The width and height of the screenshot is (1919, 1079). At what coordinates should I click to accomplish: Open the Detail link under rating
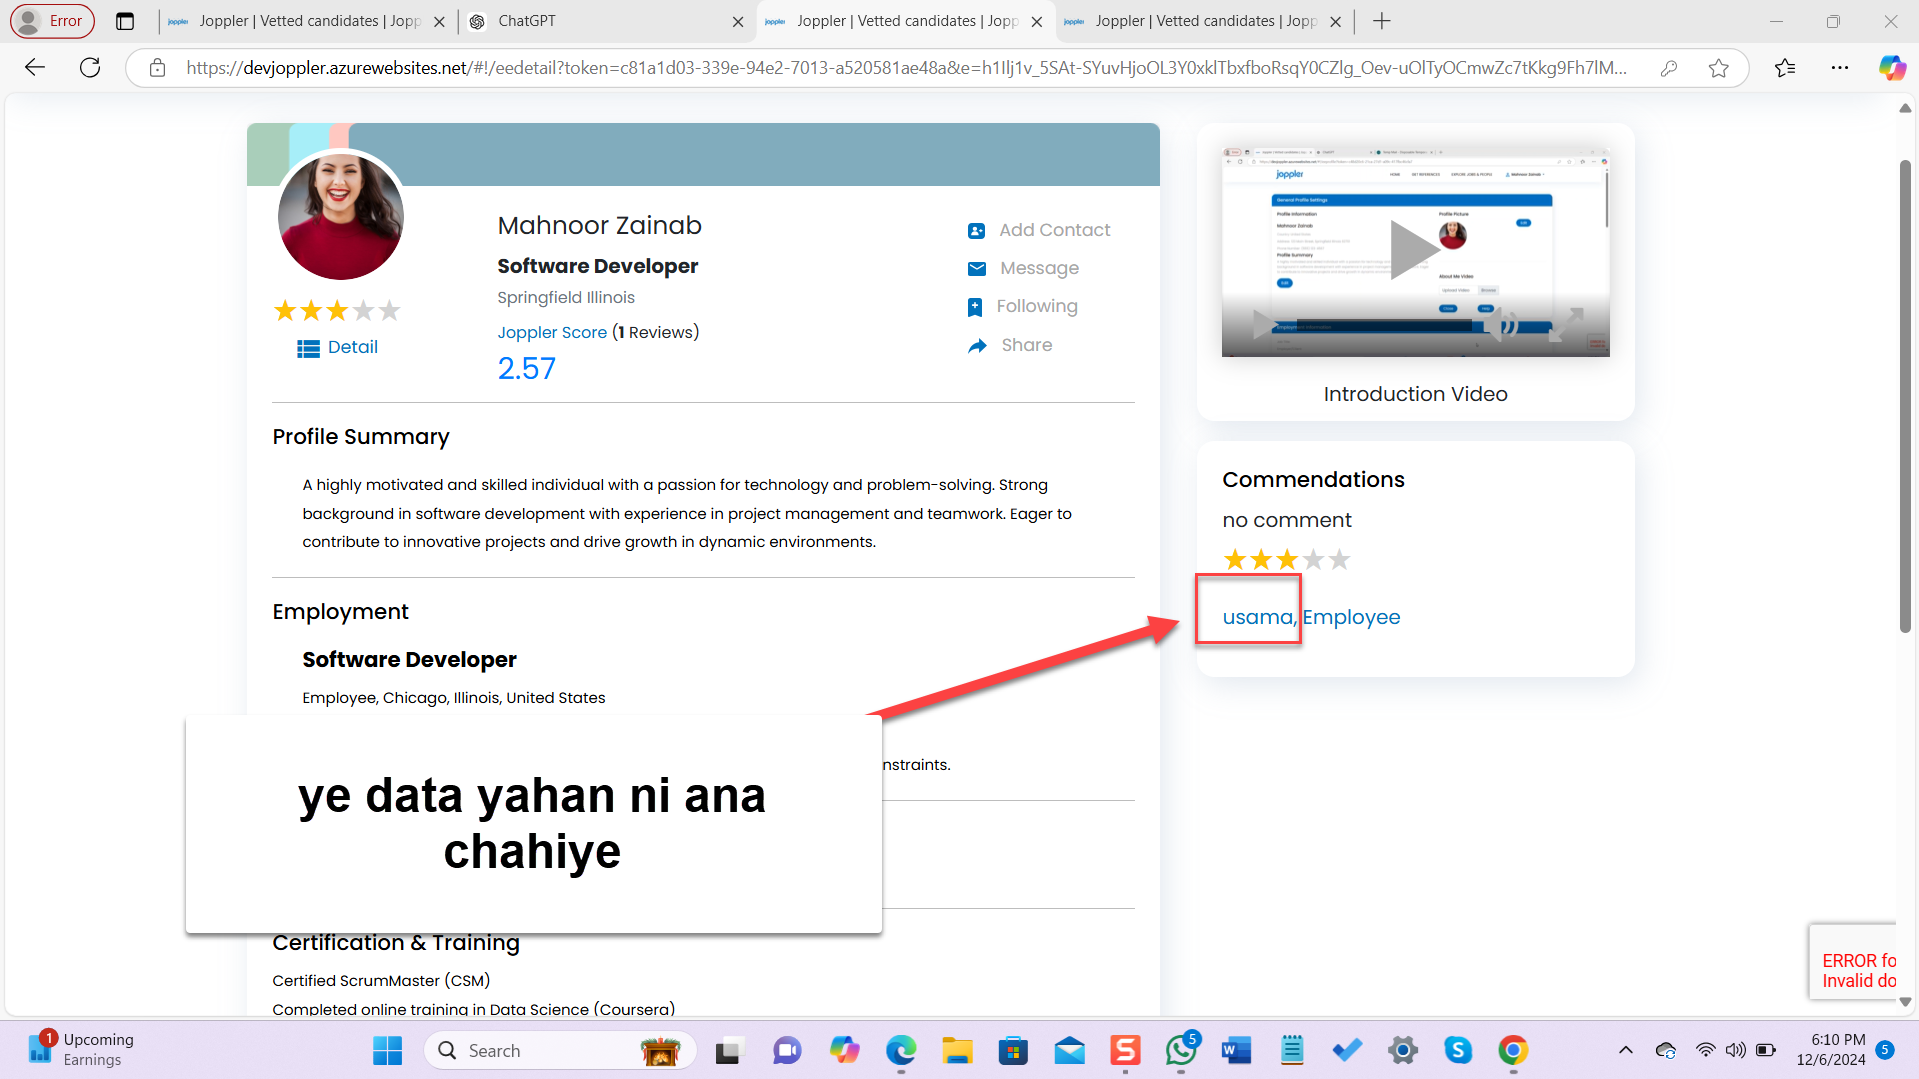coord(352,347)
